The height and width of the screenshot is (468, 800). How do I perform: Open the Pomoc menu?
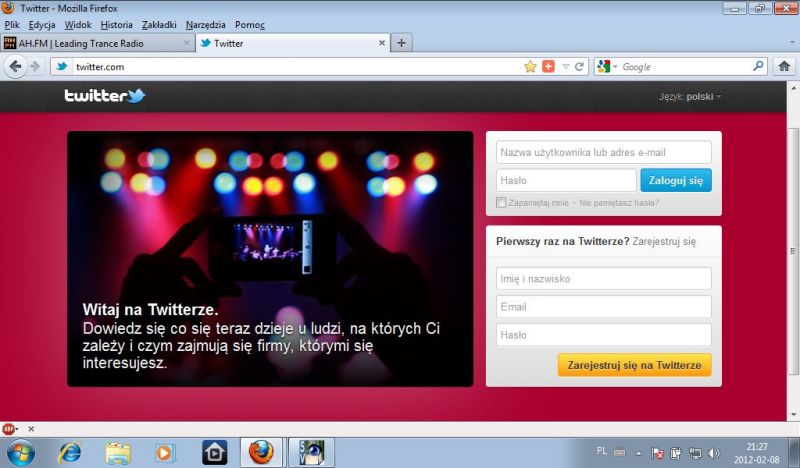249,24
